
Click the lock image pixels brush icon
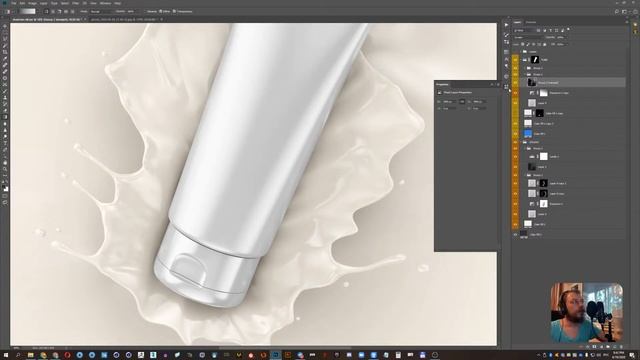[x=528, y=44]
